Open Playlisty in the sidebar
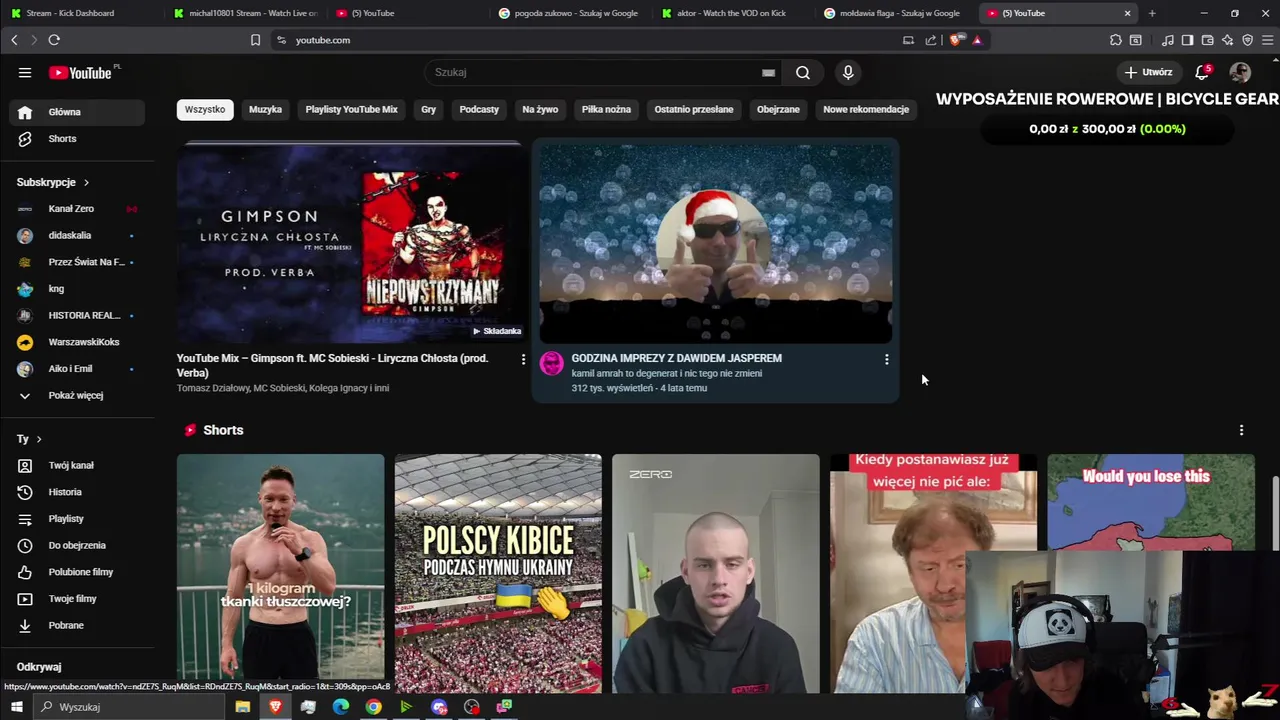This screenshot has height=720, width=1280. coord(76,519)
